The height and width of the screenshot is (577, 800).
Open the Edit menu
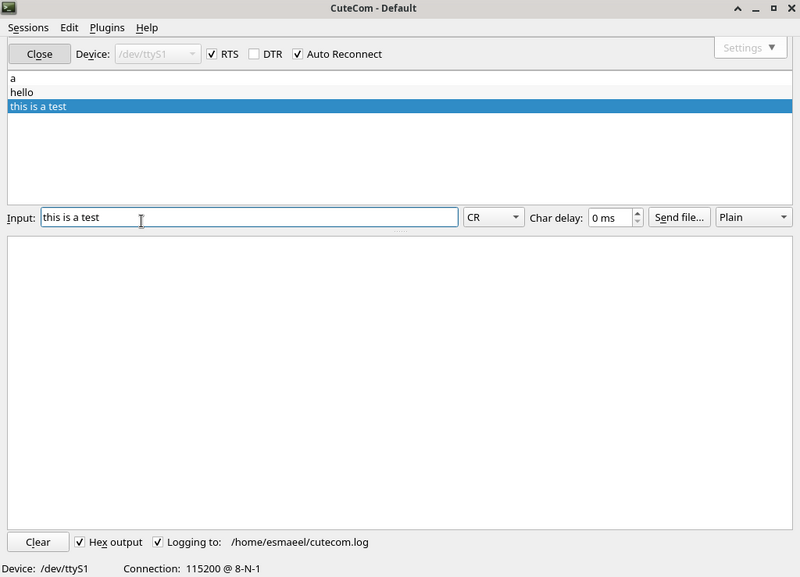69,28
